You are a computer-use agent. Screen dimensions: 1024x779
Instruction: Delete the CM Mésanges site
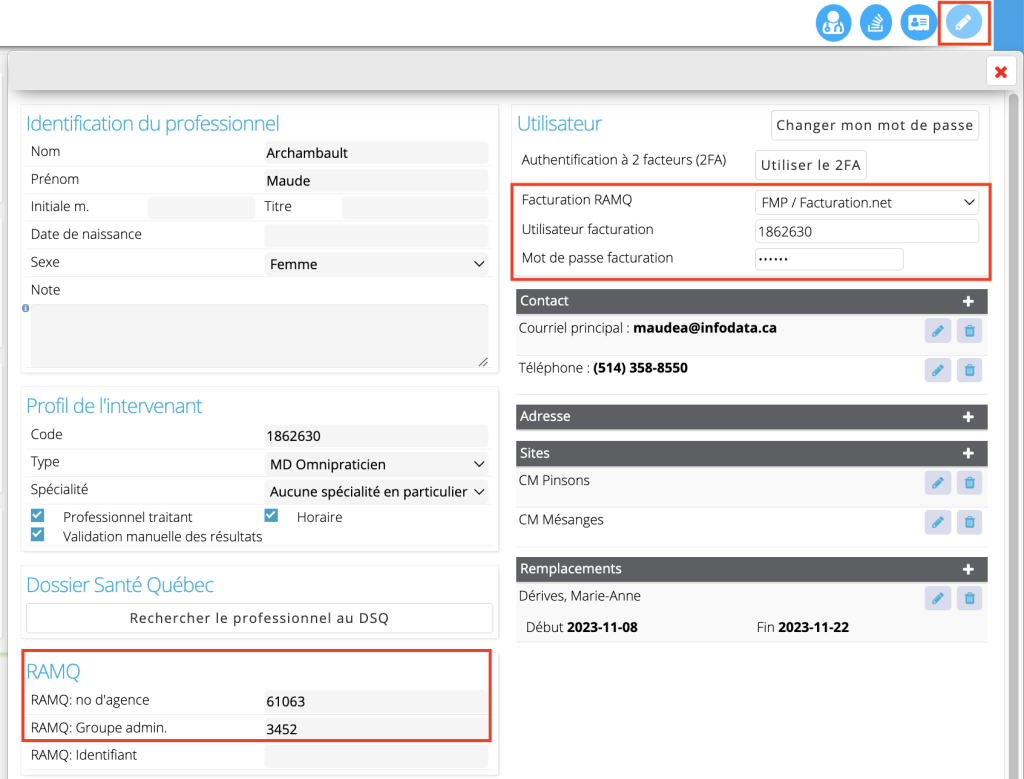tap(970, 522)
